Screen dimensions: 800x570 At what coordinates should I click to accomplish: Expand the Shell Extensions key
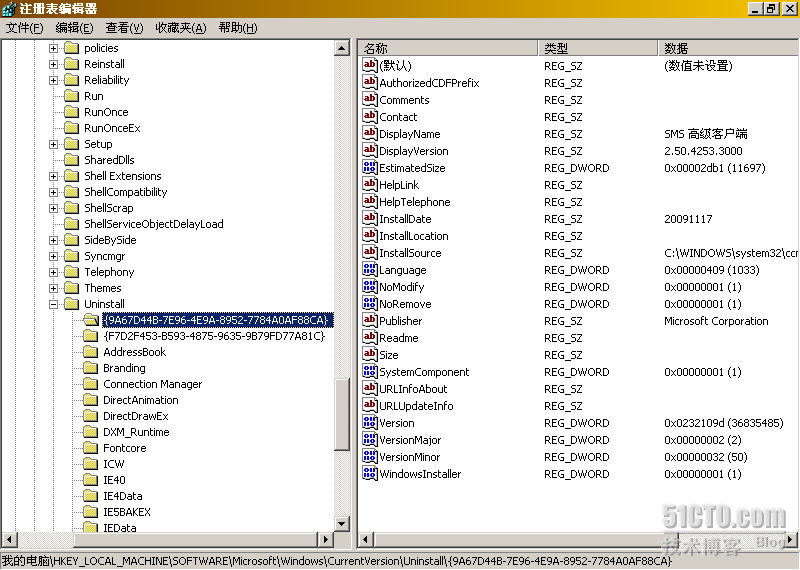(53, 176)
